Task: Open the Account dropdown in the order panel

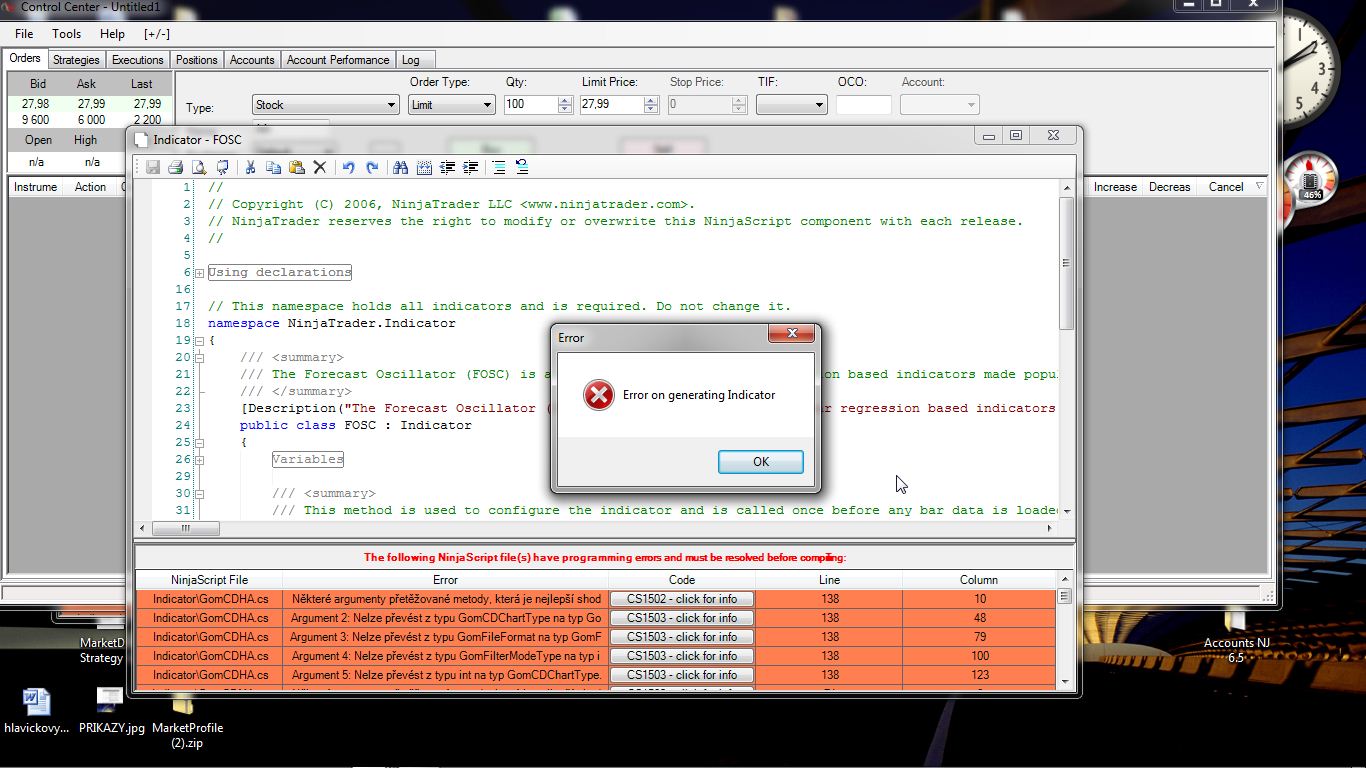Action: click(x=939, y=105)
